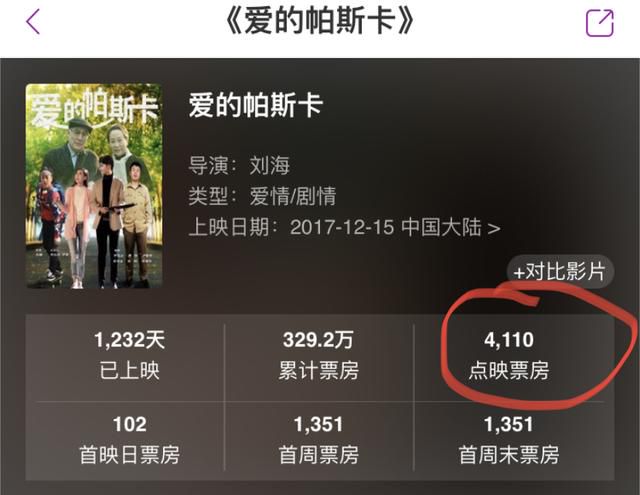Screen dimensions: 640x495
Task: Select the 累计票房 329.2万 stat cell
Action: (x=319, y=356)
